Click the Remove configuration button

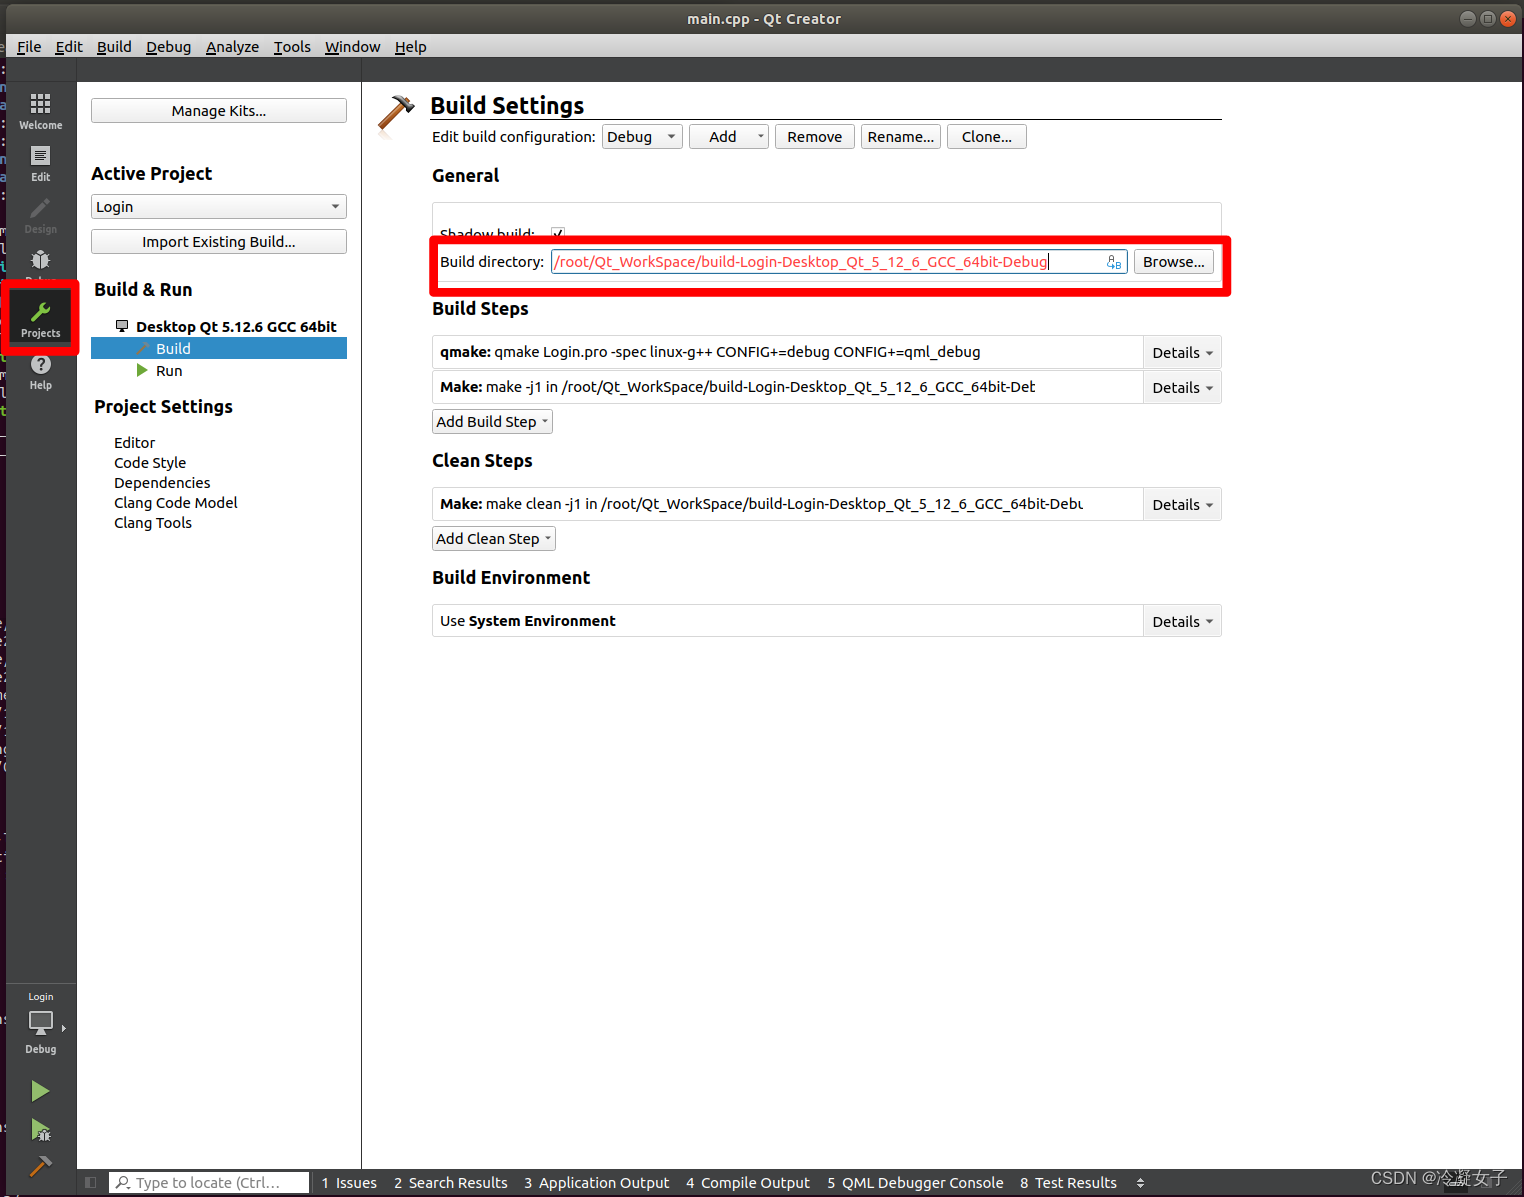814,137
